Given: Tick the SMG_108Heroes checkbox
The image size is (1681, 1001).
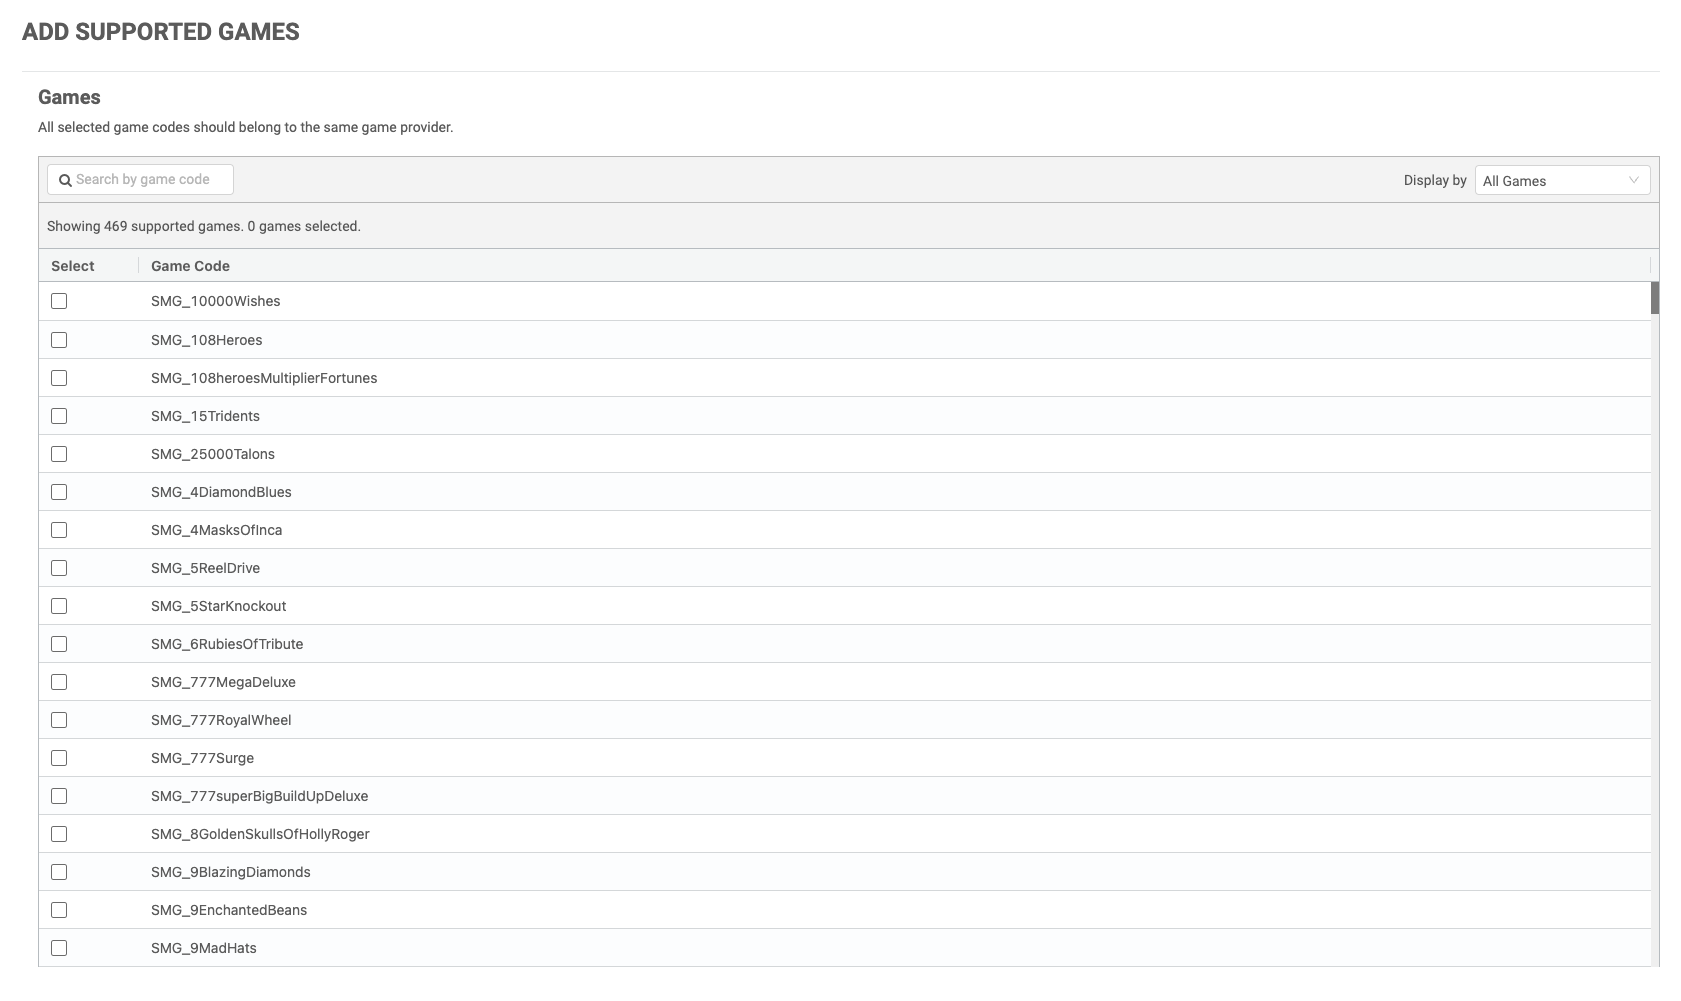Looking at the screenshot, I should [x=59, y=340].
